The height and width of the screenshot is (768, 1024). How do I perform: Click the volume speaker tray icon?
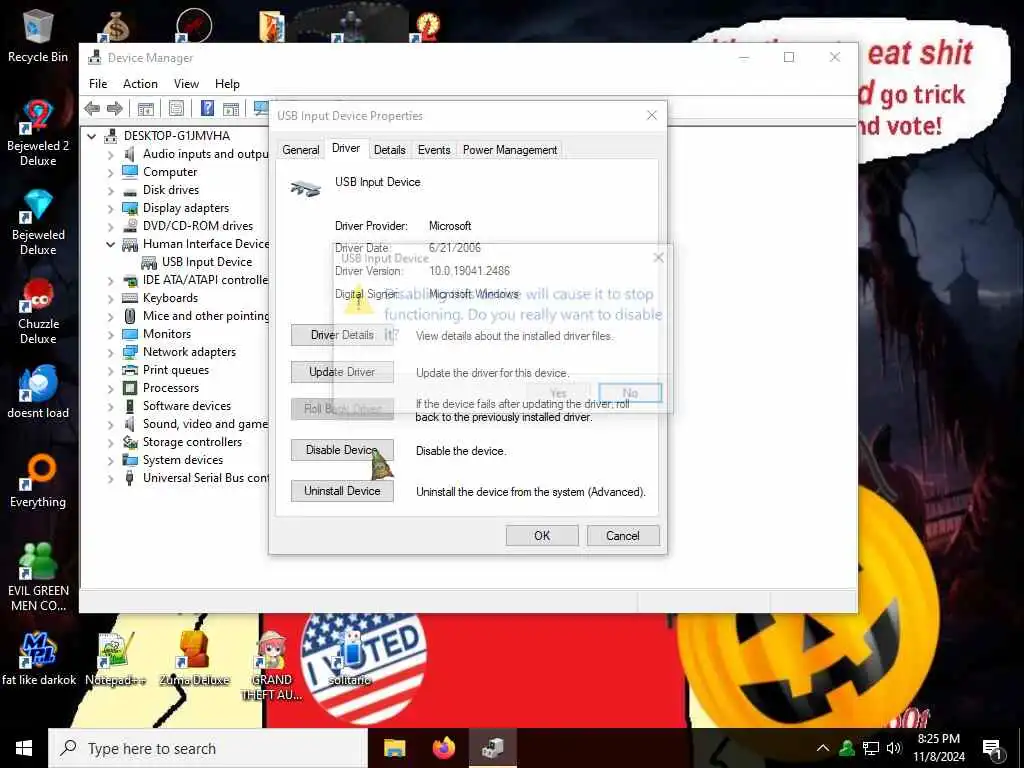tap(894, 748)
